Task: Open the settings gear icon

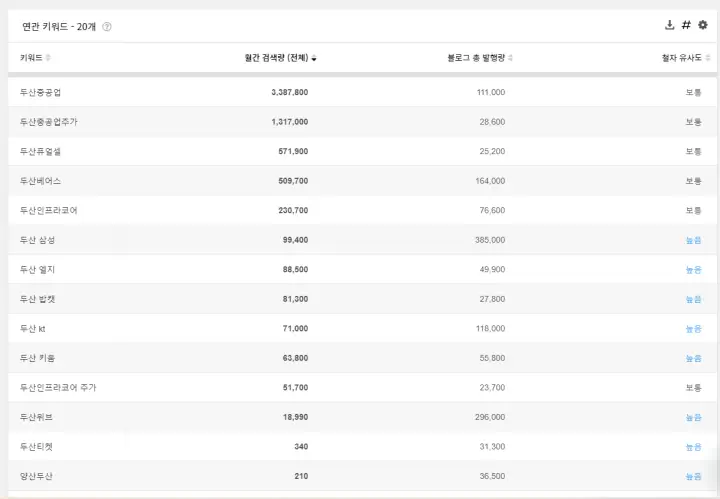Action: [x=703, y=25]
